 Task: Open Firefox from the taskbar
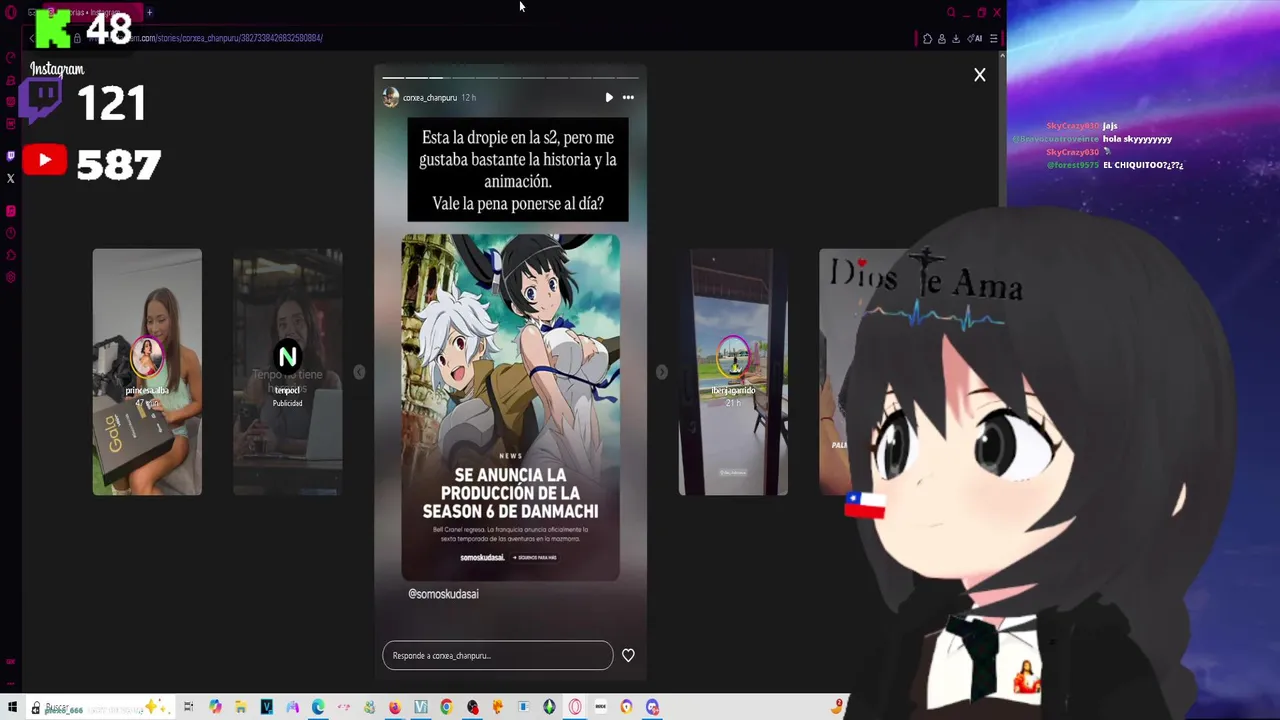[x=395, y=707]
